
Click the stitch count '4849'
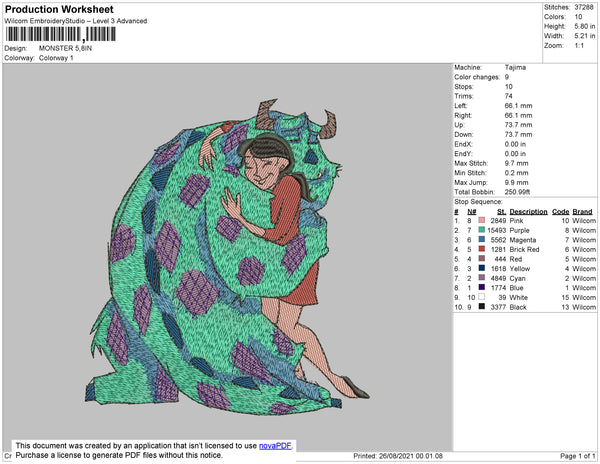[x=498, y=278]
